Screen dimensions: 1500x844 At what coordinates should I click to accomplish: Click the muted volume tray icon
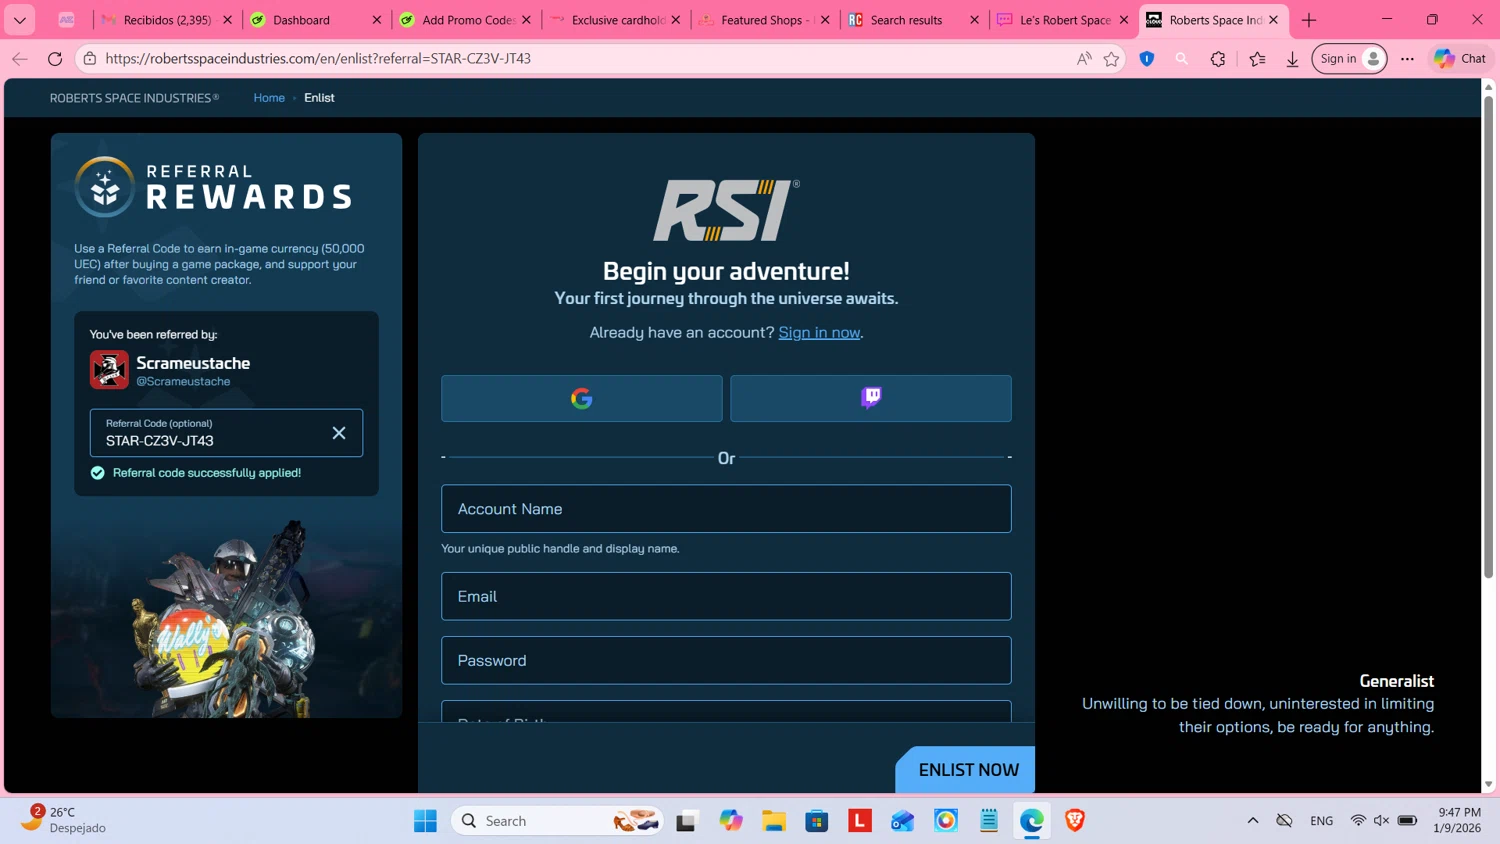1381,821
